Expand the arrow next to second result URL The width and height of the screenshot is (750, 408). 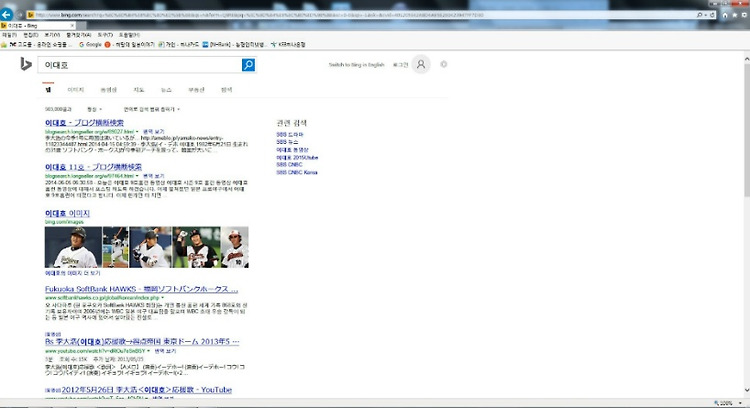[x=137, y=176]
